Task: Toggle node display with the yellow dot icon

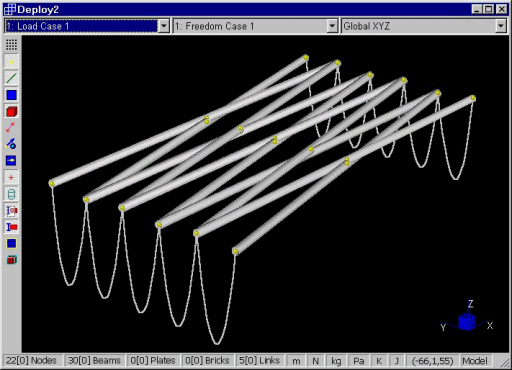Action: (11, 62)
